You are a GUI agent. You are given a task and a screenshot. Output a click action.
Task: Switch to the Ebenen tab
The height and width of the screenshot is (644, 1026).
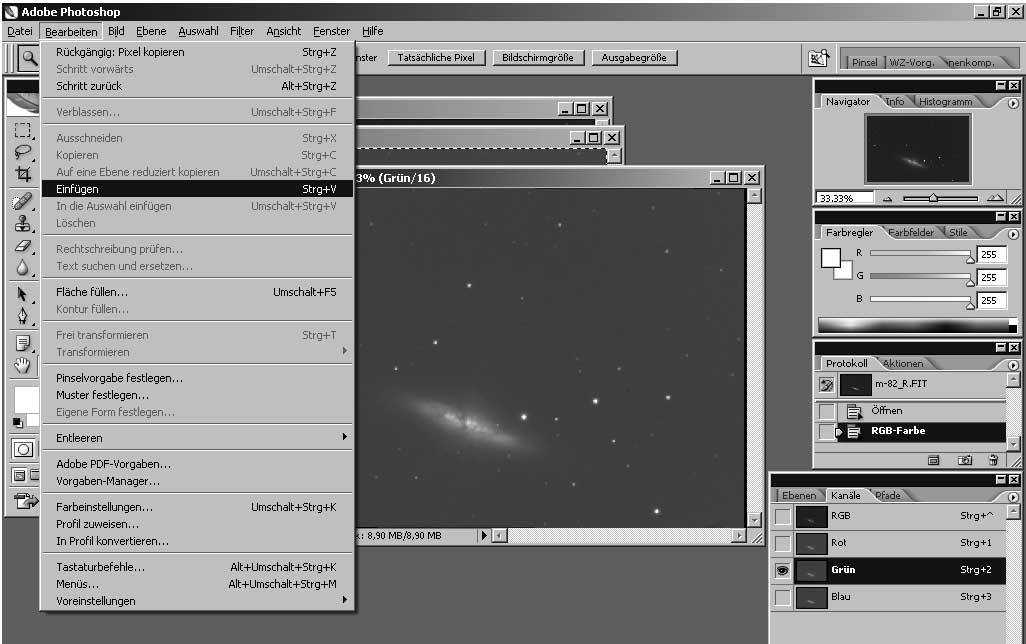(799, 495)
